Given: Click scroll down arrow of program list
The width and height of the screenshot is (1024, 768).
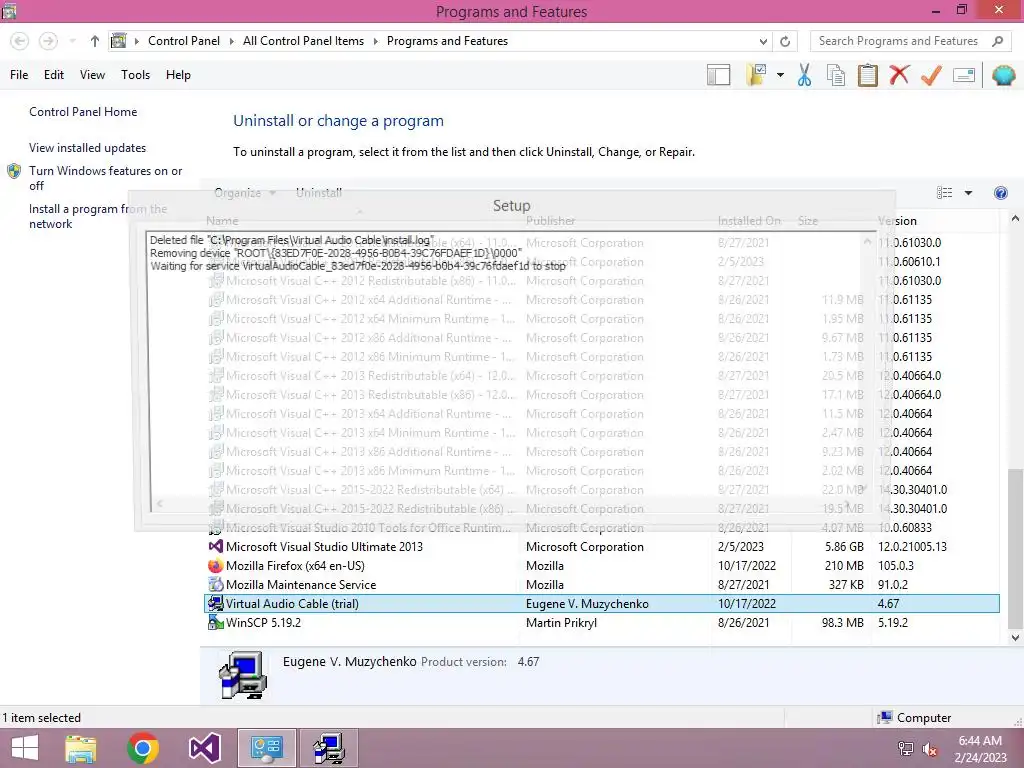Looking at the screenshot, I should (x=1015, y=637).
